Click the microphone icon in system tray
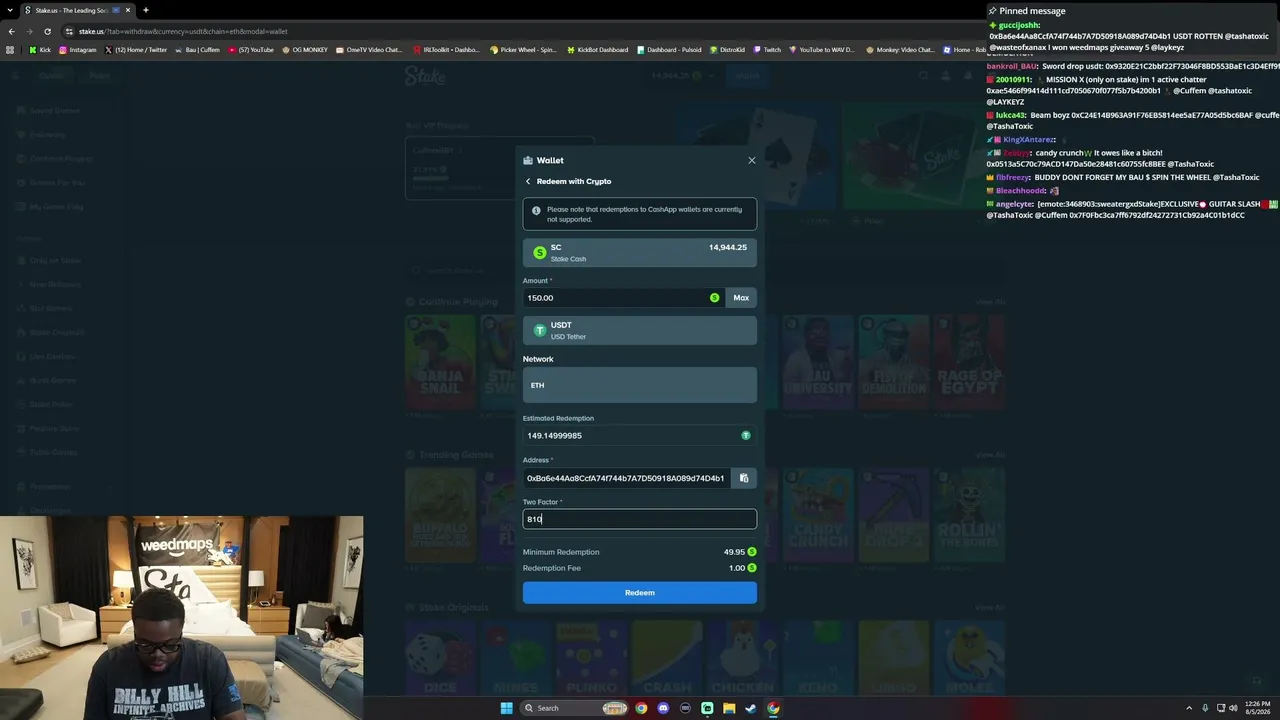 coord(1205,708)
